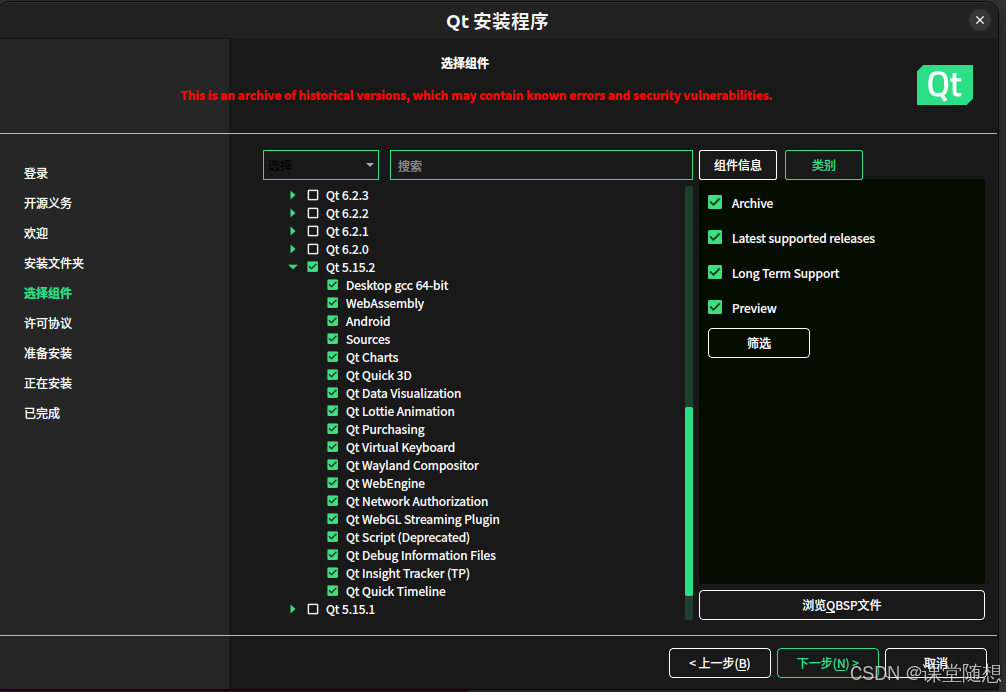Check the Qt 6.2.3 checkbox
This screenshot has width=1006, height=692.
(x=312, y=195)
